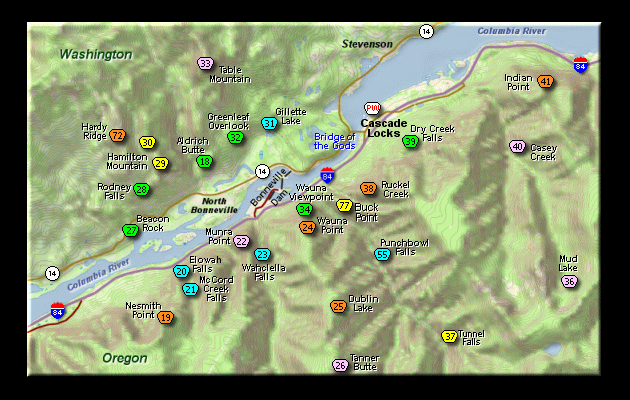Click the PWR marker above Cascade Locks
Image resolution: width=630 pixels, height=400 pixels.
pos(373,108)
